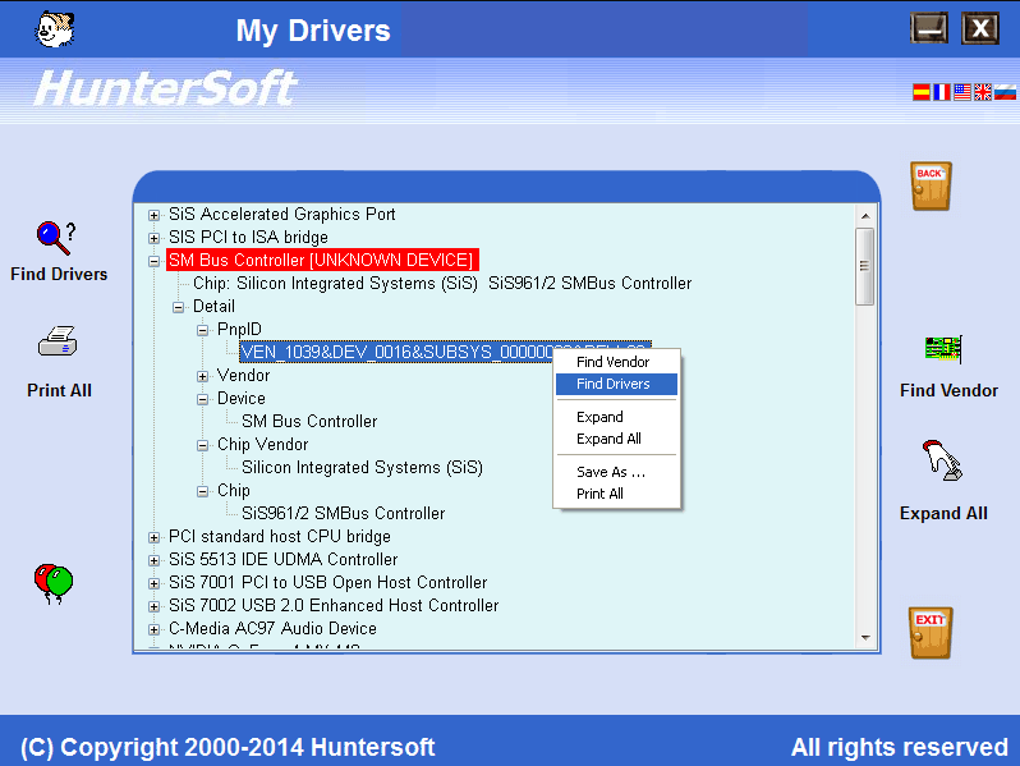The width and height of the screenshot is (1020, 766).
Task: Select the French flag language
Action: pos(941,92)
